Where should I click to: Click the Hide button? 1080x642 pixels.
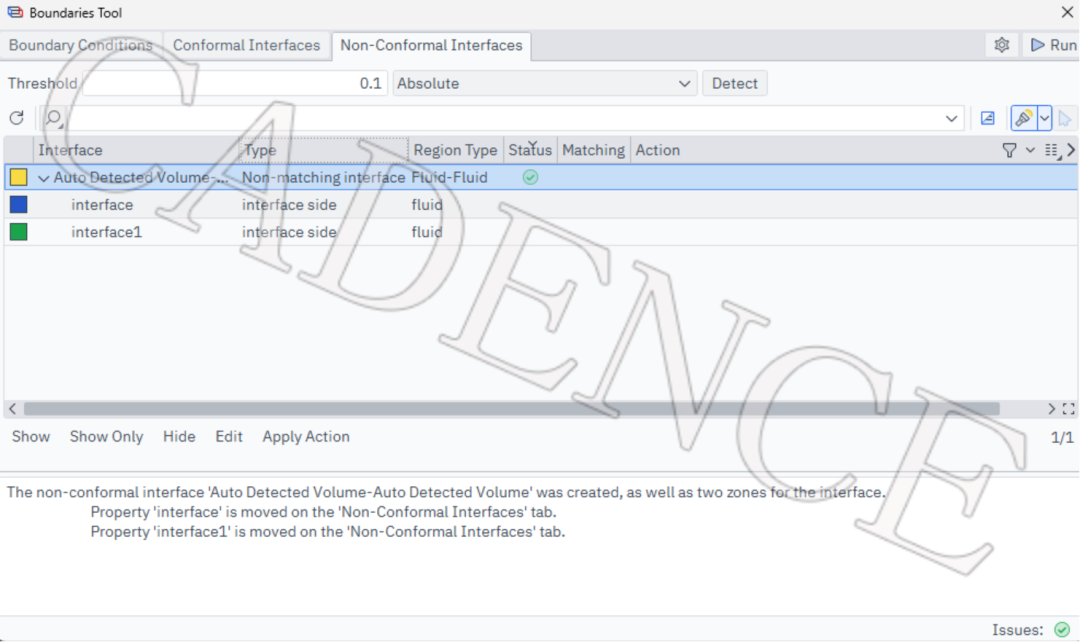[179, 437]
